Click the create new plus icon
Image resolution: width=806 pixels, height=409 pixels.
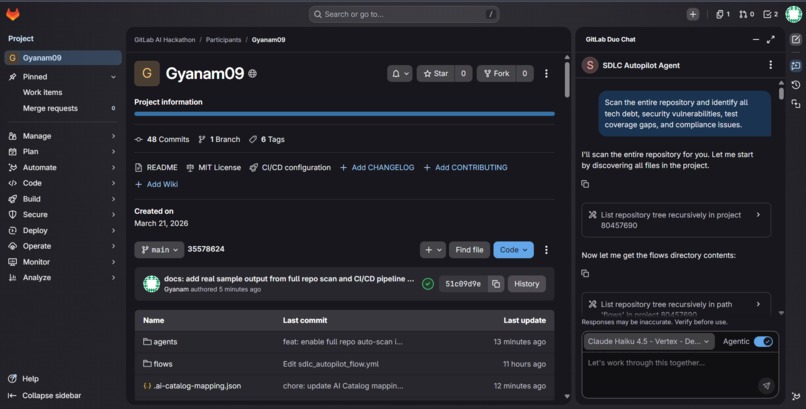pos(693,14)
